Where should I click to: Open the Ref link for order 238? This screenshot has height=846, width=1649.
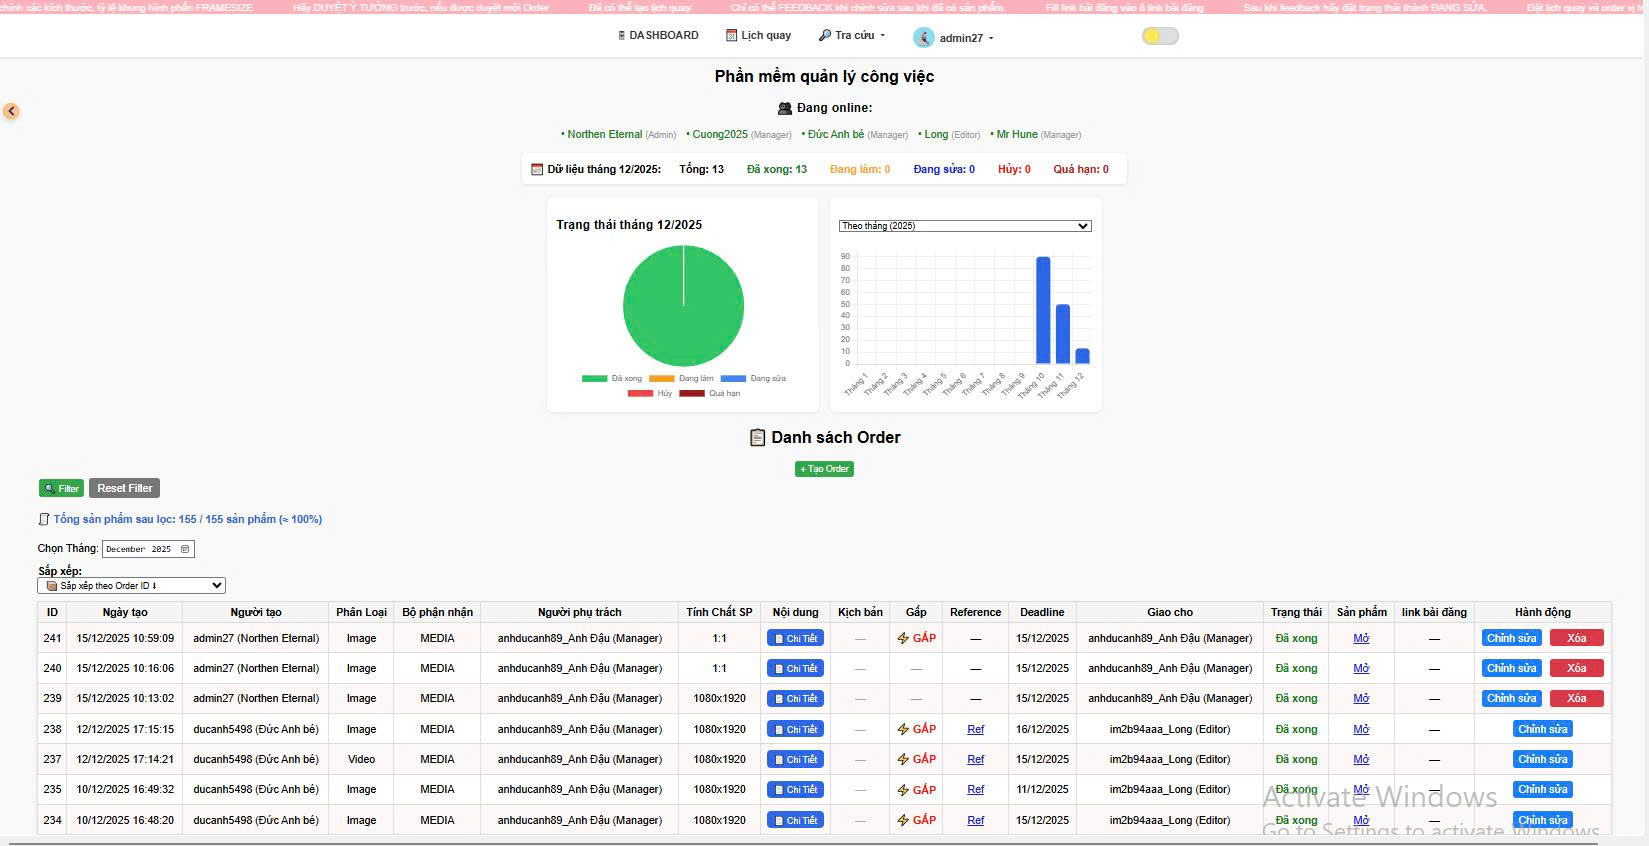pos(975,729)
